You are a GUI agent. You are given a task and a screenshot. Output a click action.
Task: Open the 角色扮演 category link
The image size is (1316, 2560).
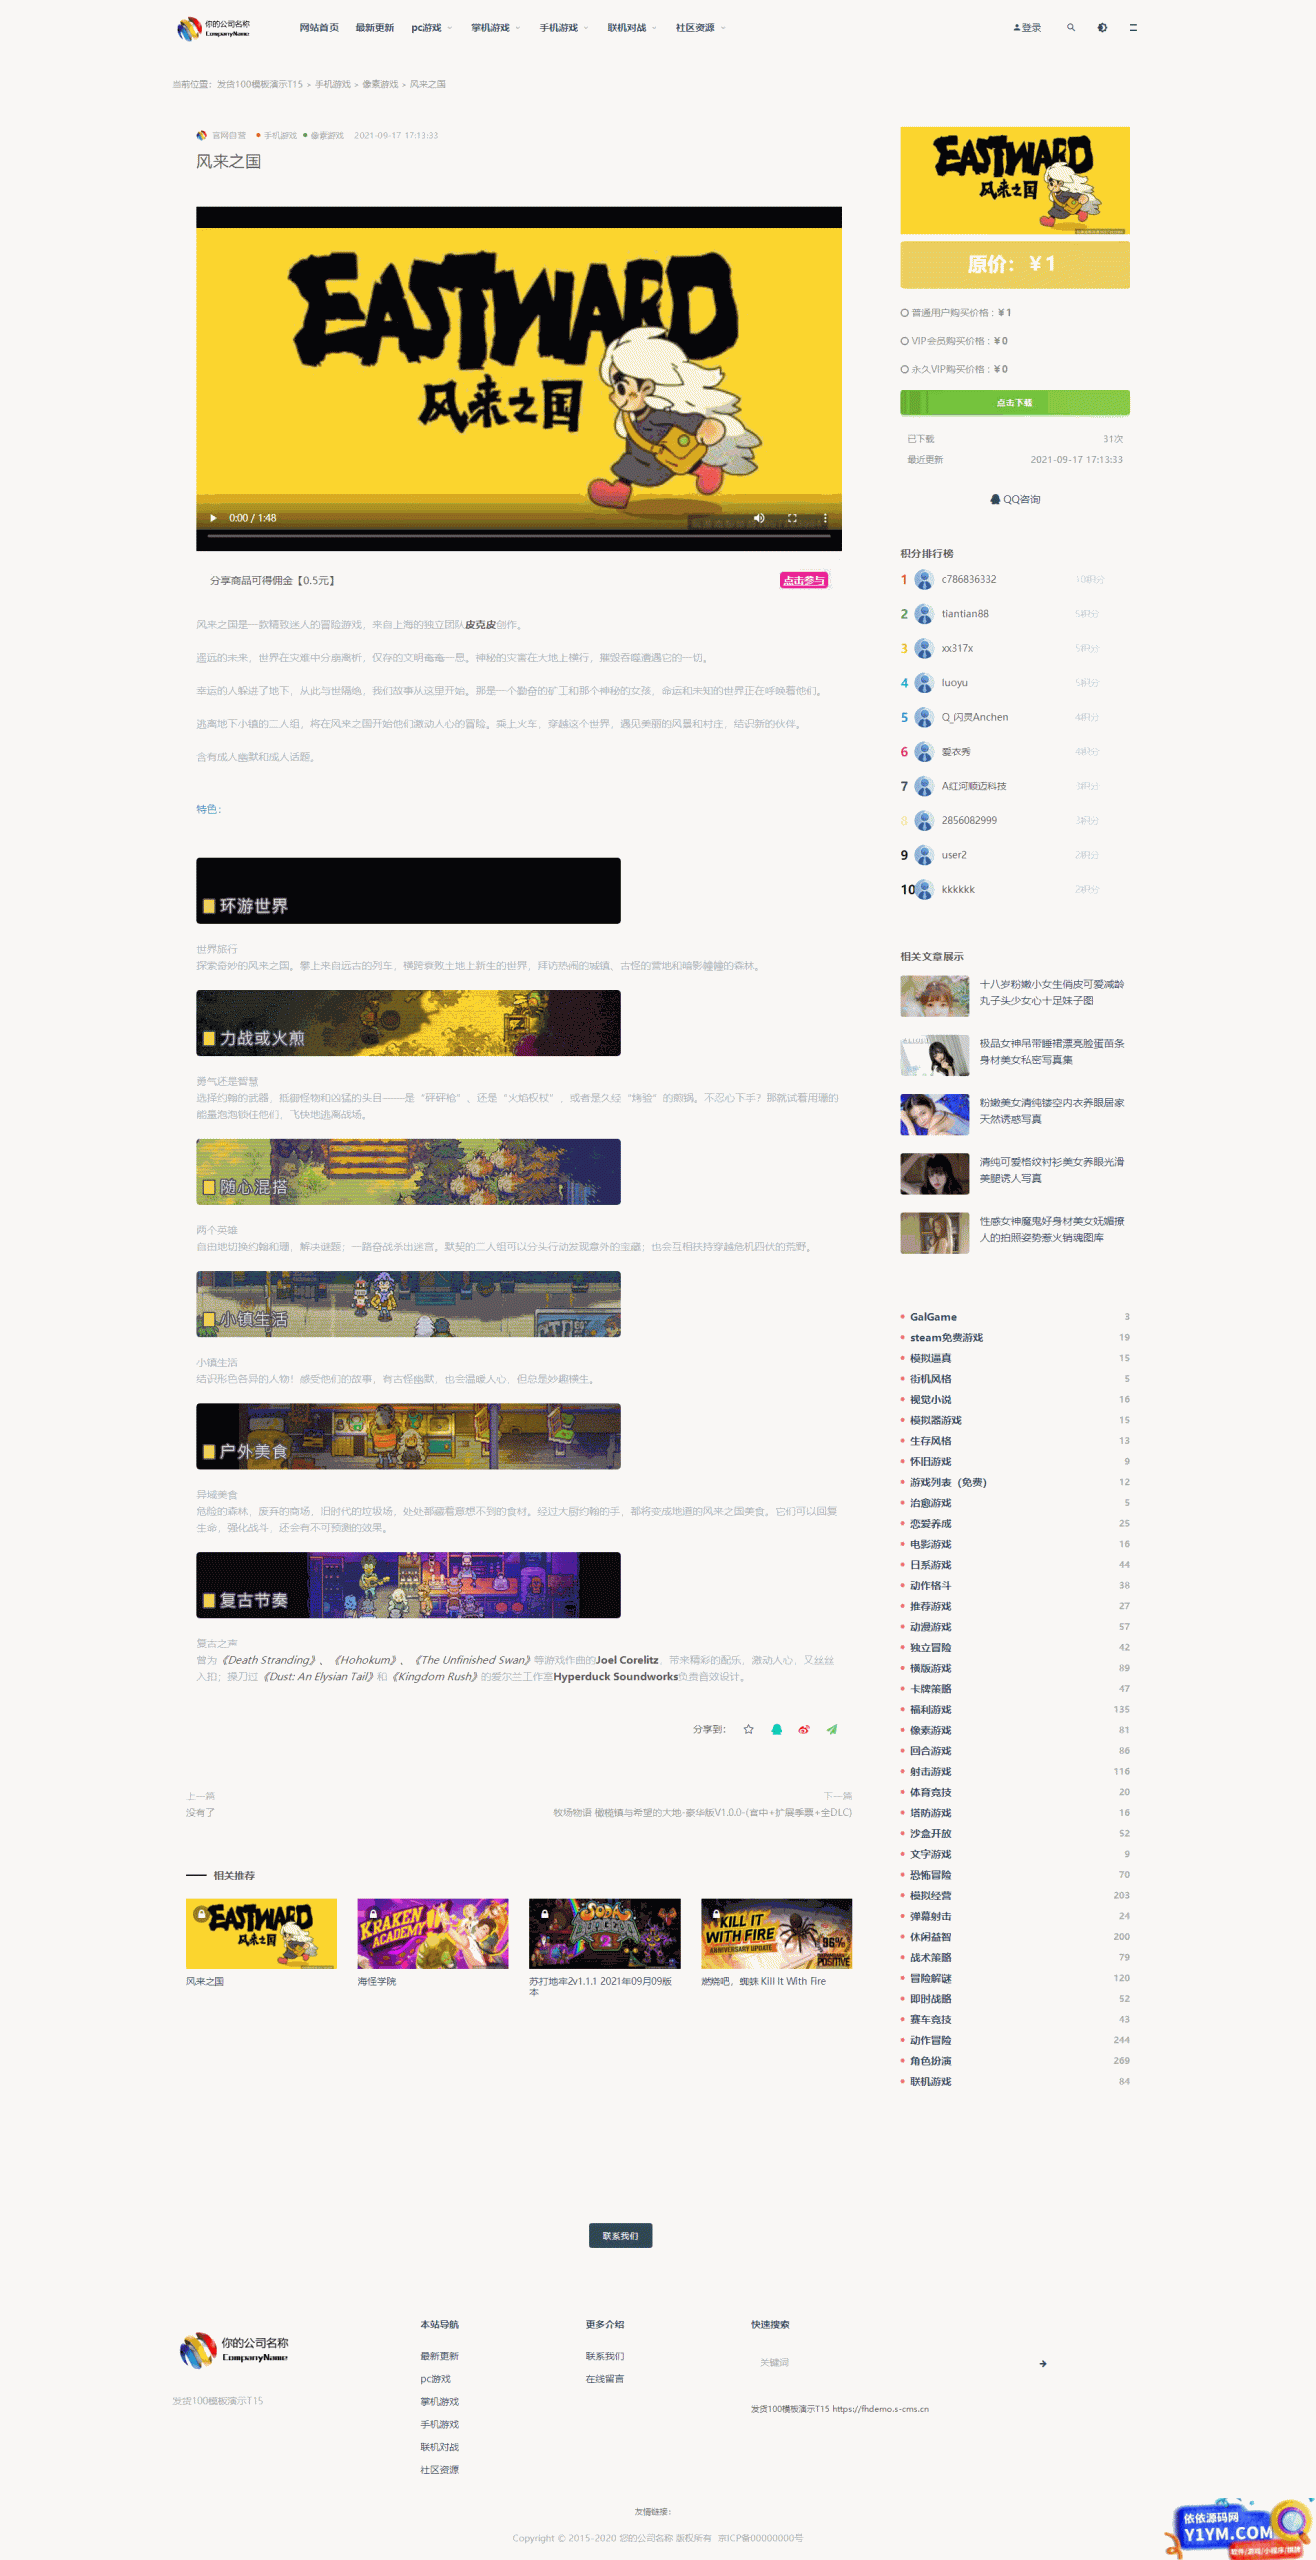pyautogui.click(x=930, y=2061)
